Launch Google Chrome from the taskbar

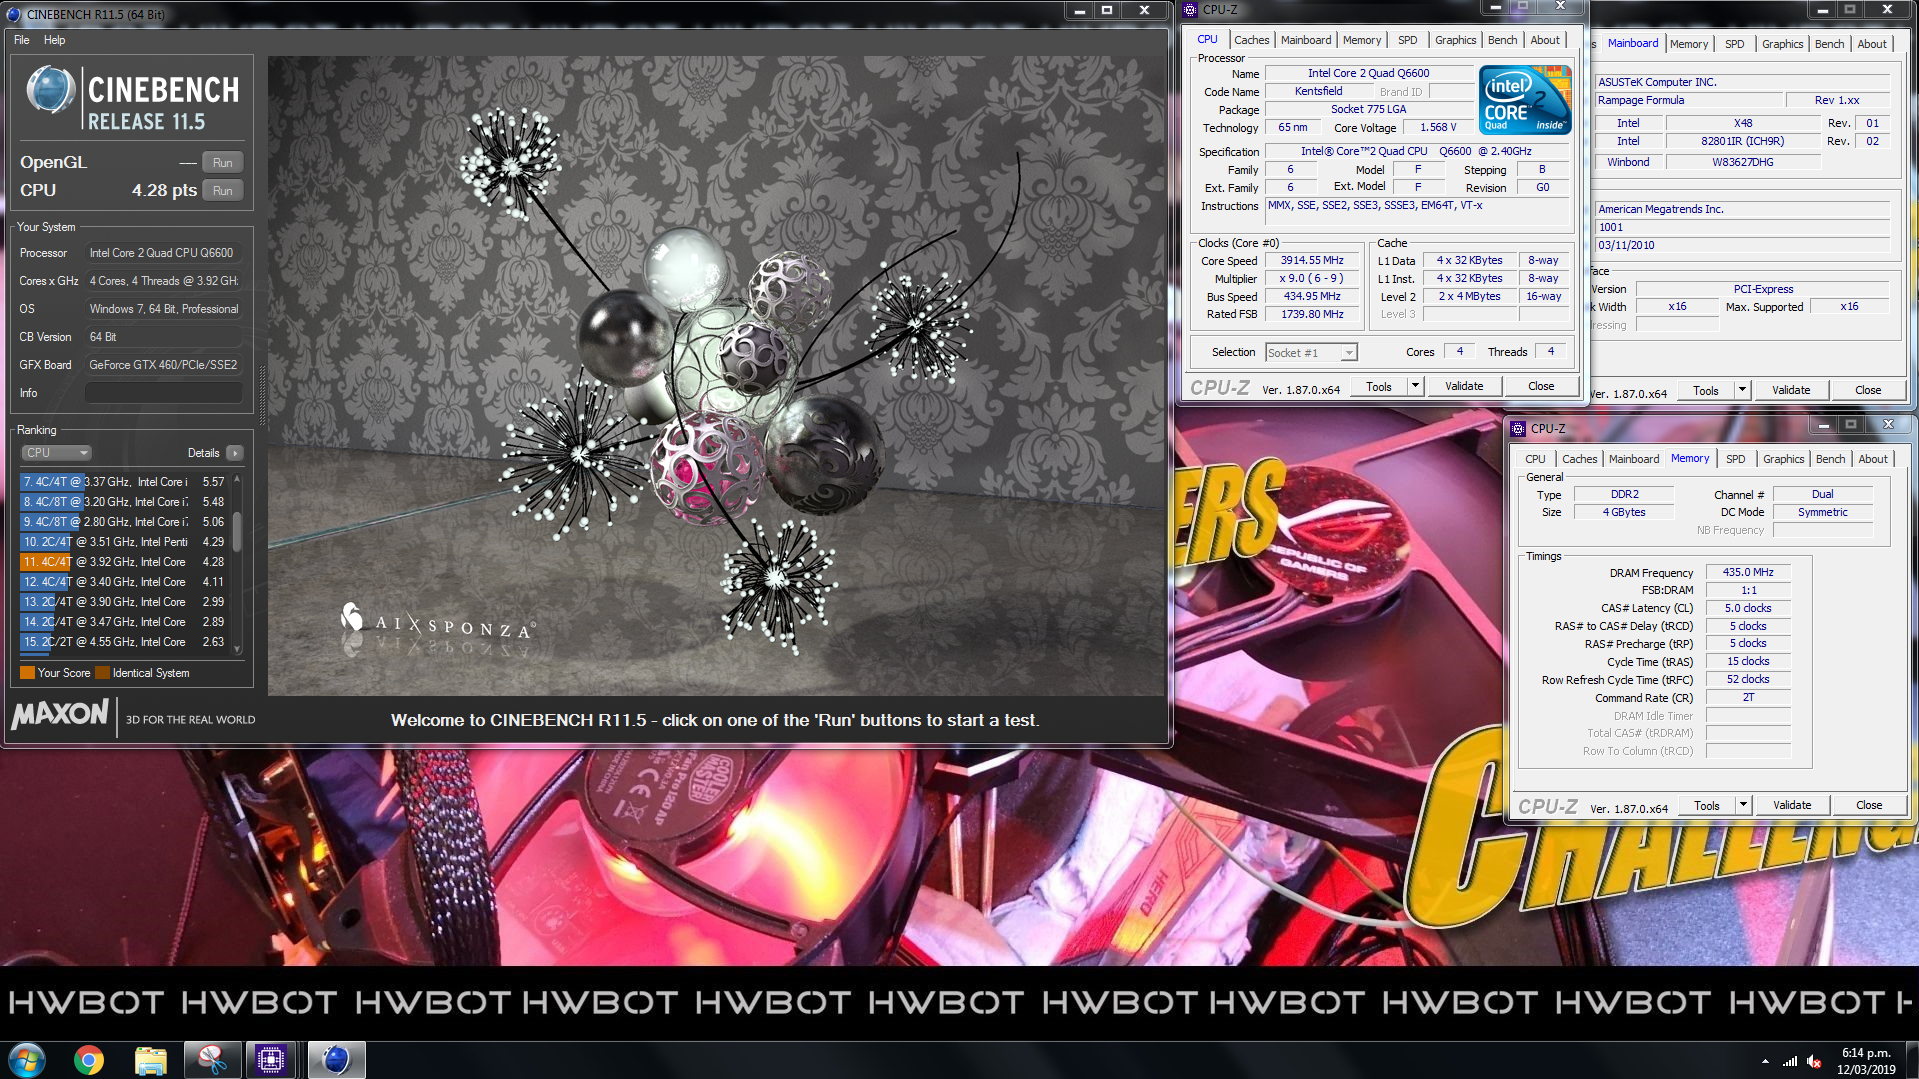(89, 1059)
